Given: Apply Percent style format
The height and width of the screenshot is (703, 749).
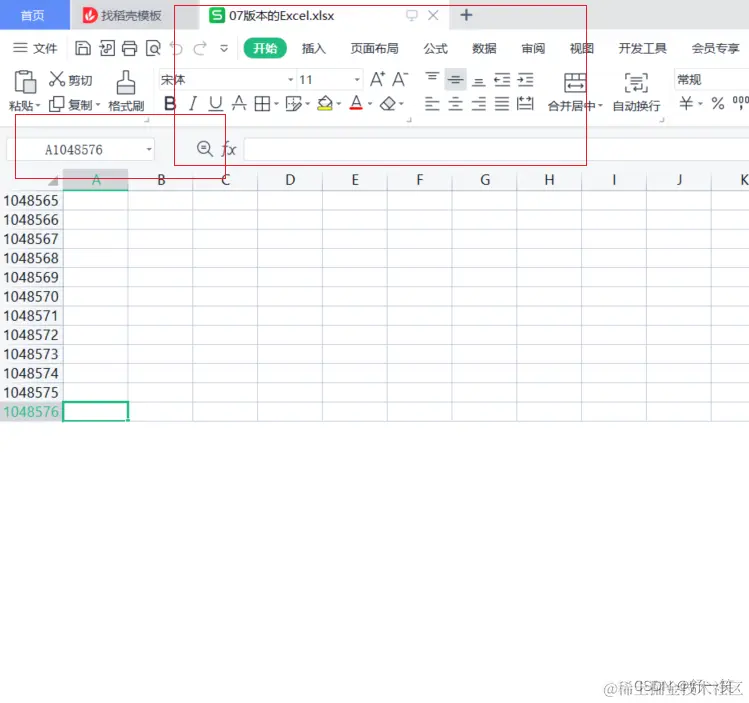Looking at the screenshot, I should (717, 103).
